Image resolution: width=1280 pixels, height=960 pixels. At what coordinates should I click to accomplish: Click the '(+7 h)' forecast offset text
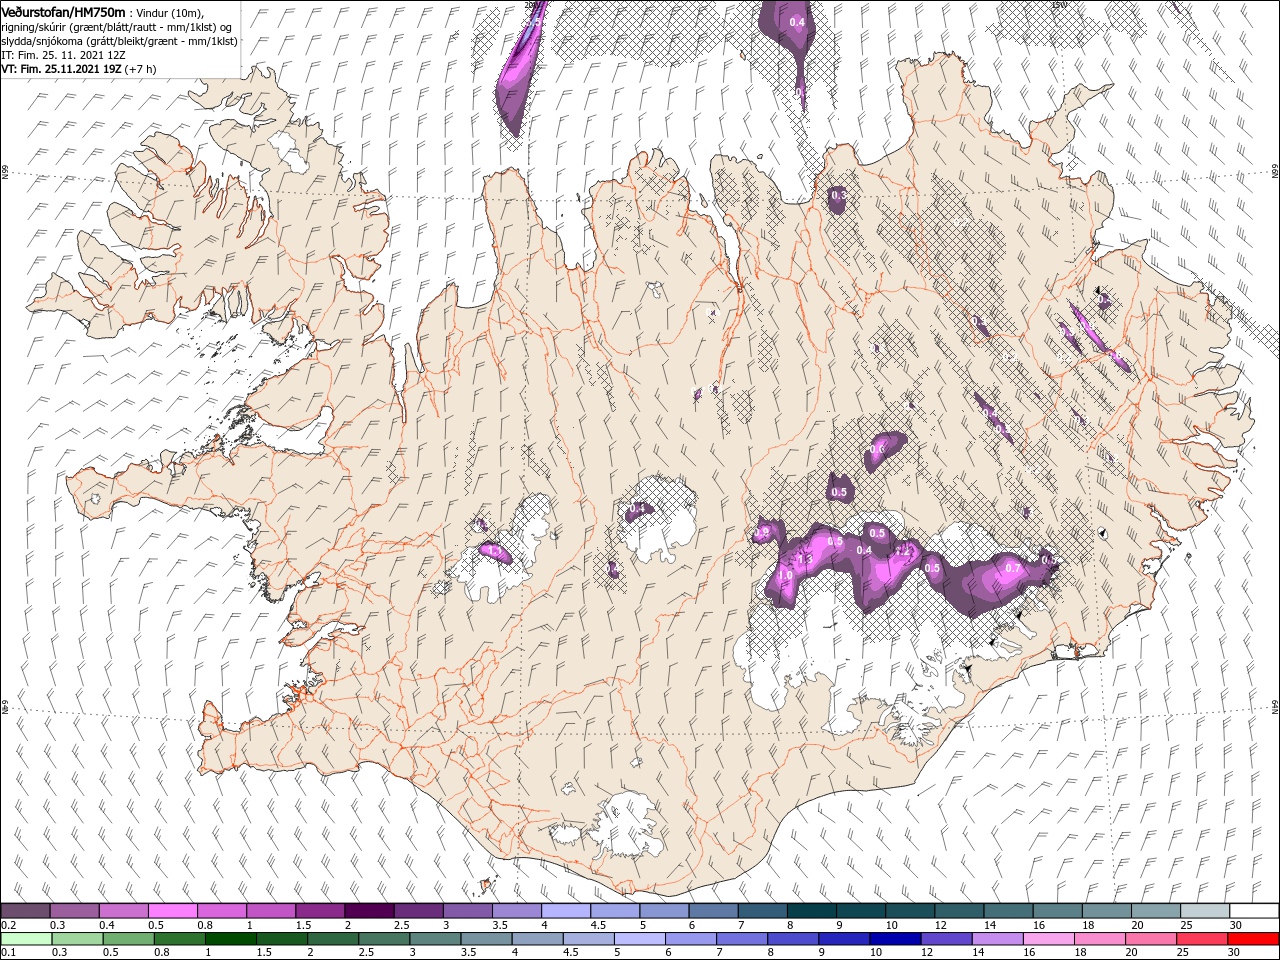(x=140, y=69)
